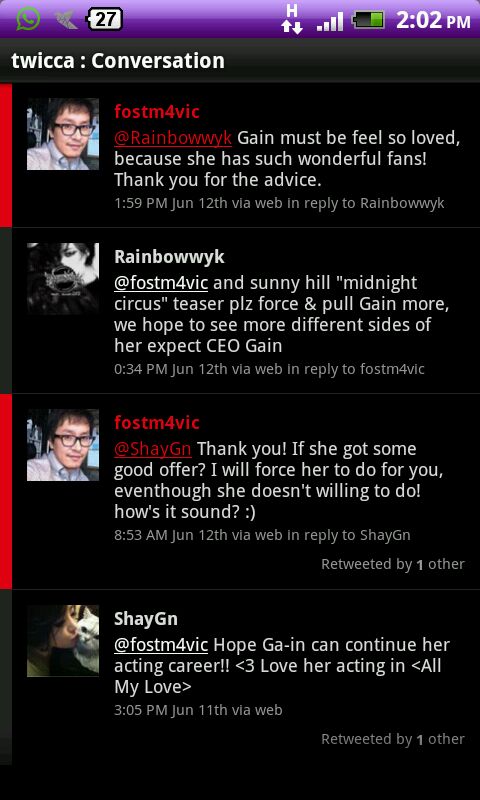Tap the 2:02 PM clock
The height and width of the screenshot is (800, 480).
click(x=433, y=20)
